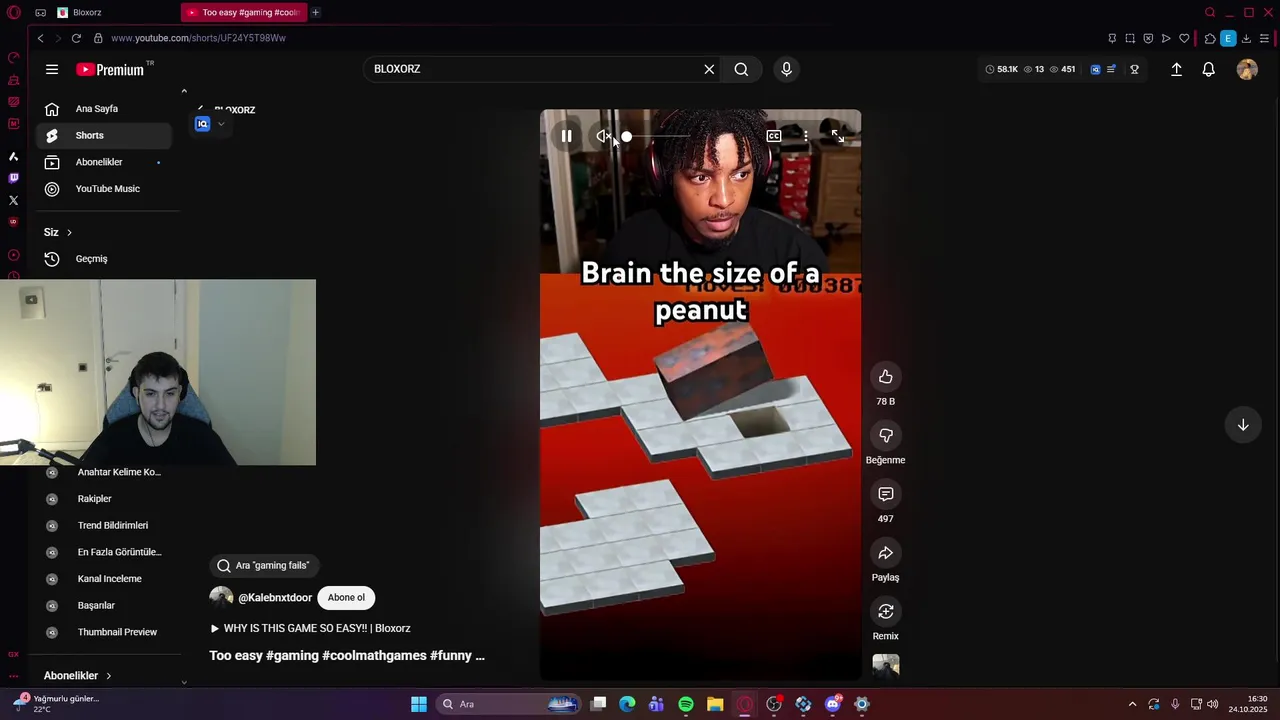
Task: Expand the Abonelikler section at the bottom
Action: (x=78, y=676)
